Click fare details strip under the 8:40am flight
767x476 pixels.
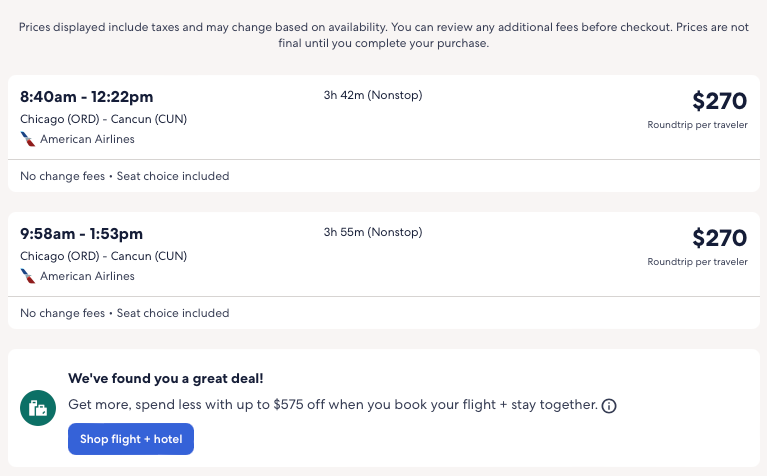click(125, 176)
